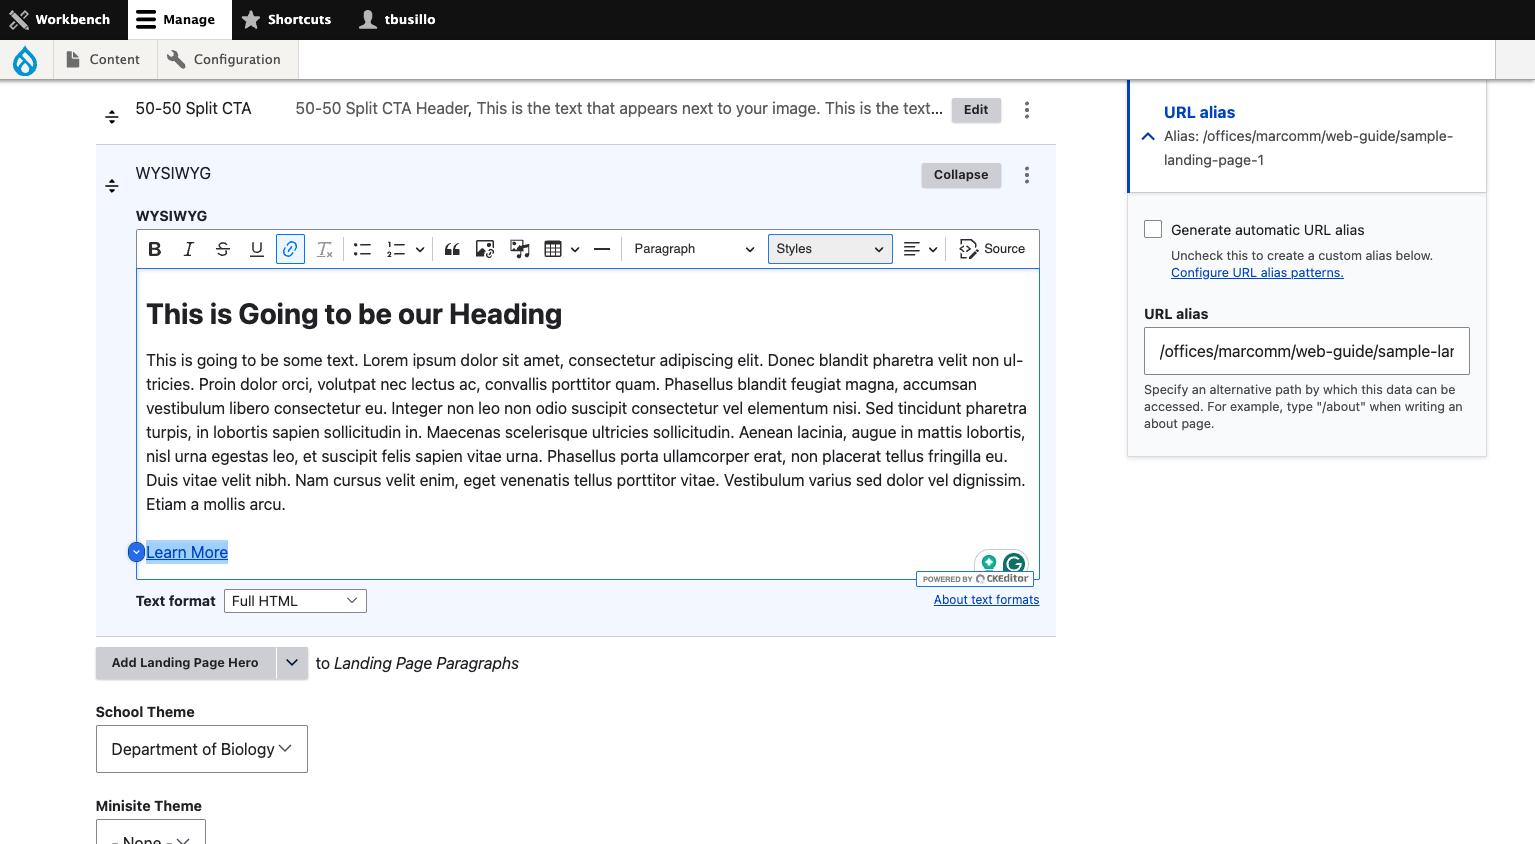Click the link tool icon
1535x844 pixels.
[290, 249]
